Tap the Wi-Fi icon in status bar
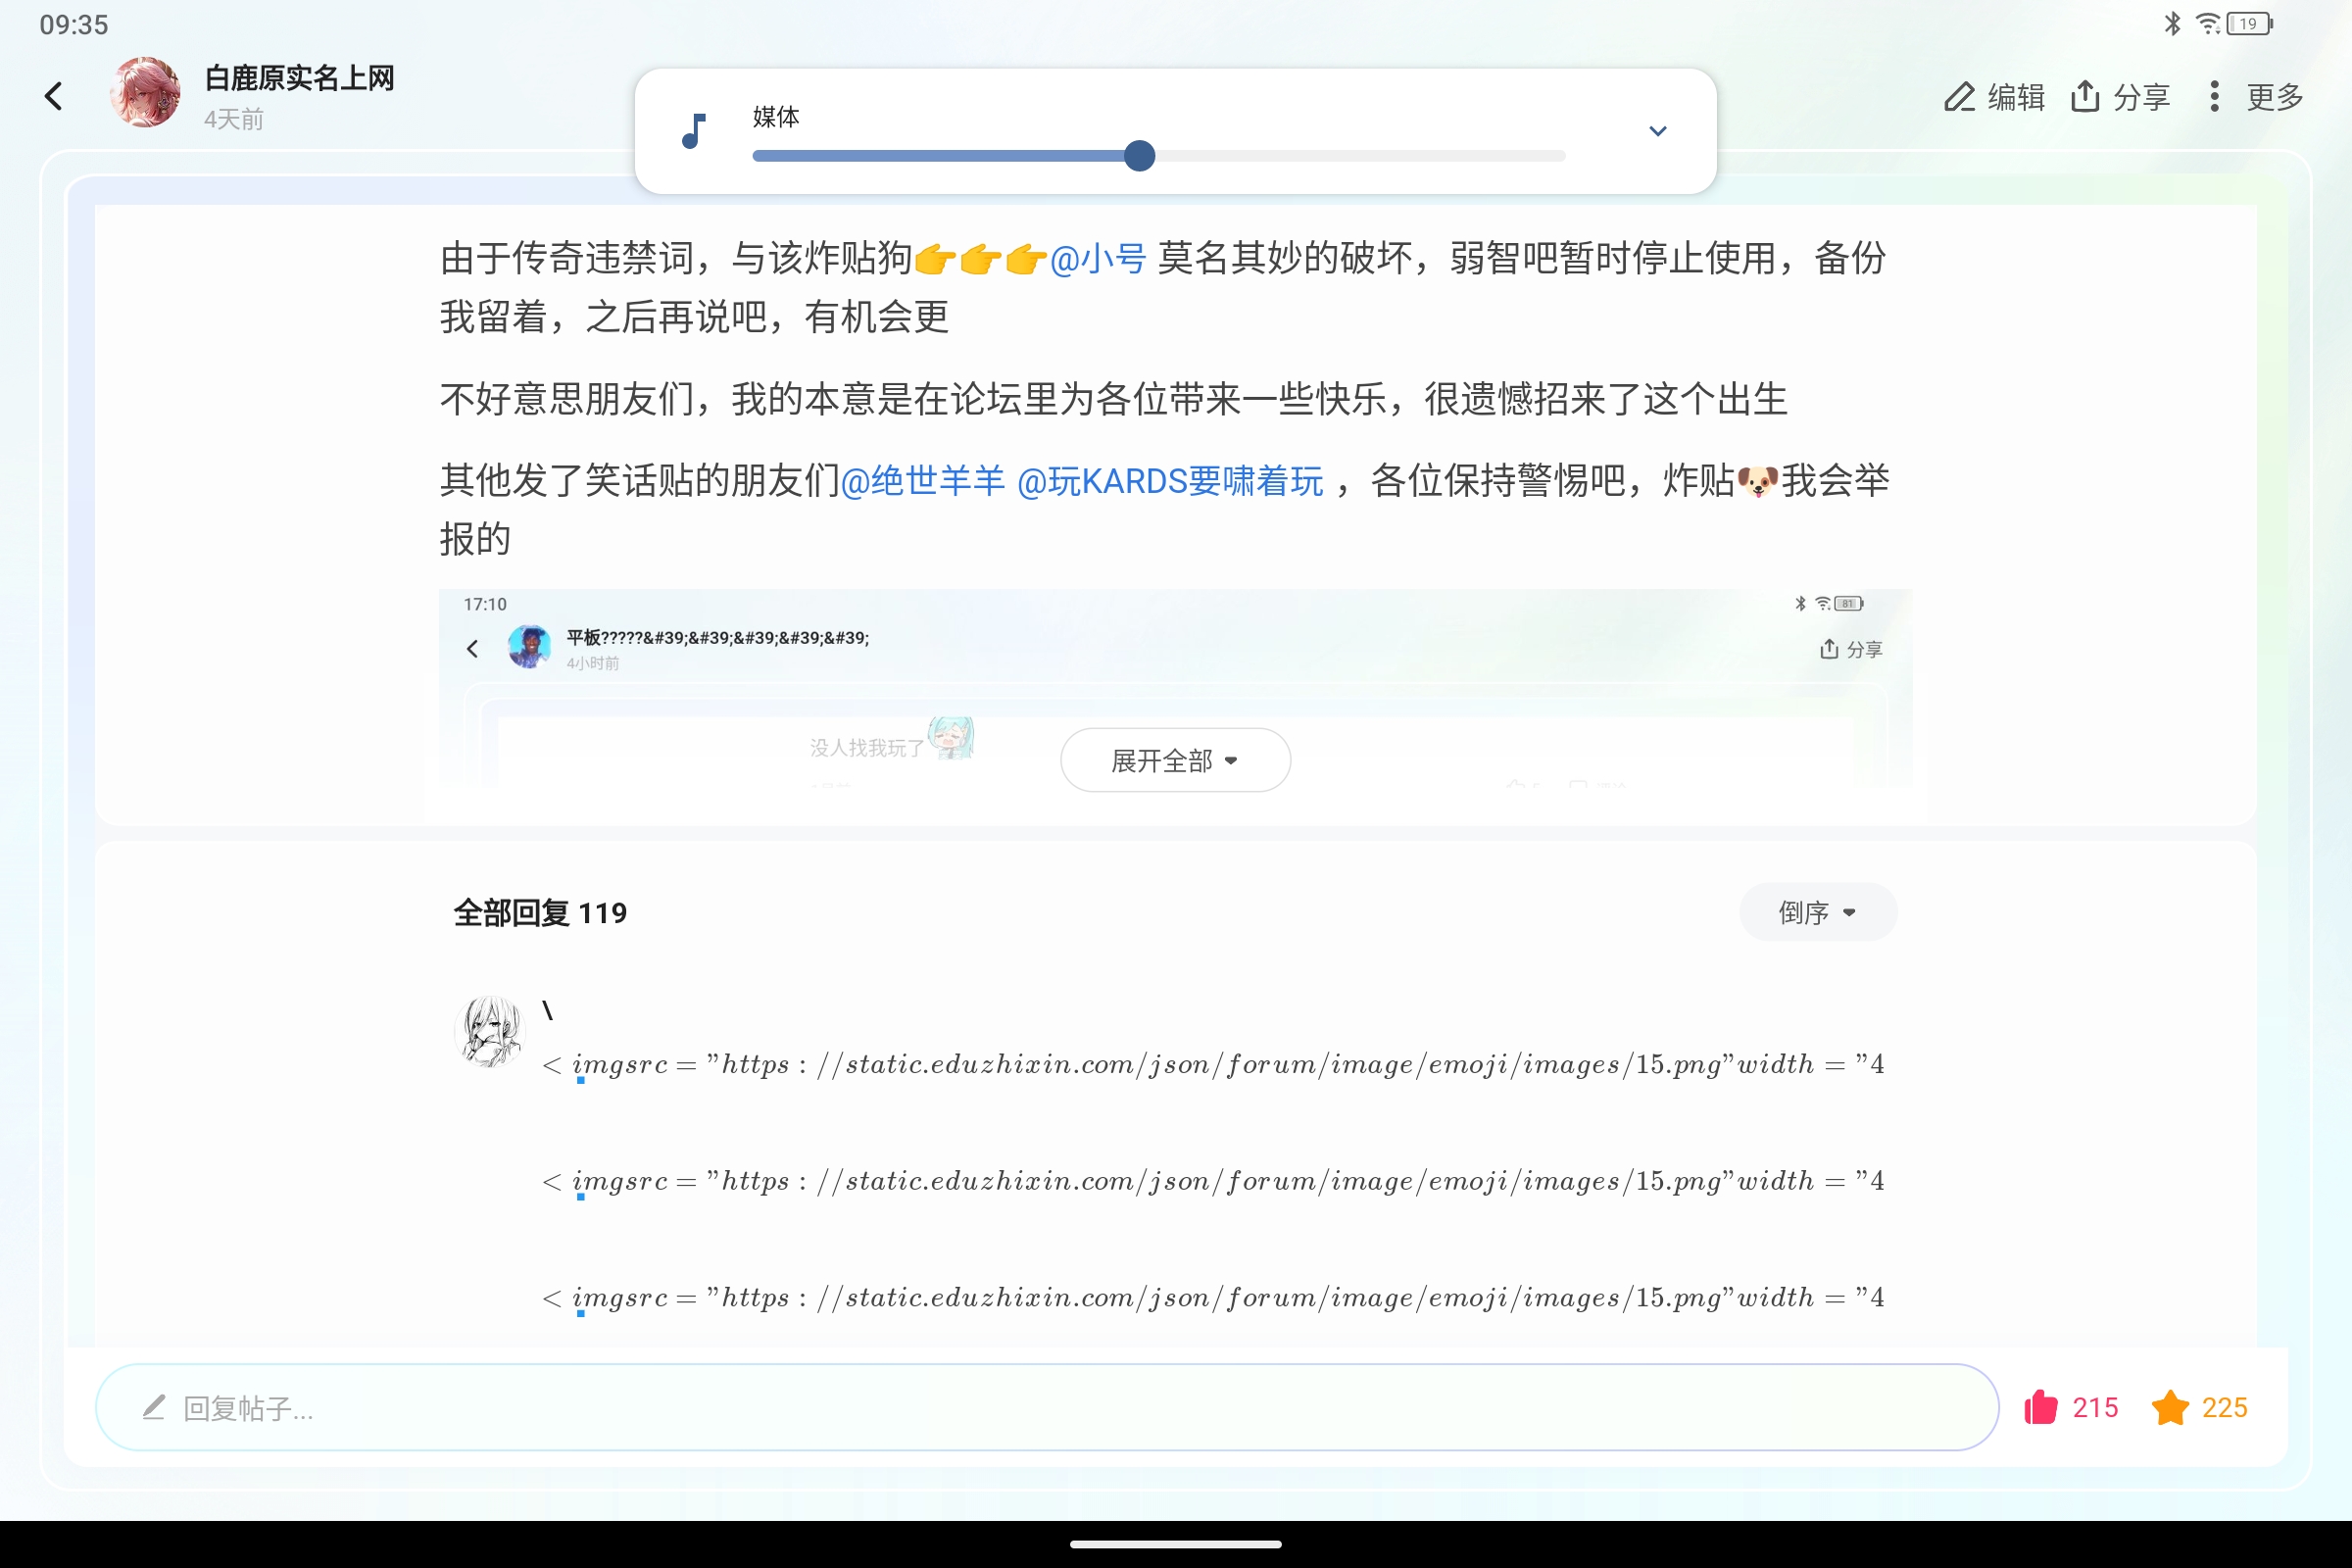The image size is (2352, 1568). [x=2207, y=24]
